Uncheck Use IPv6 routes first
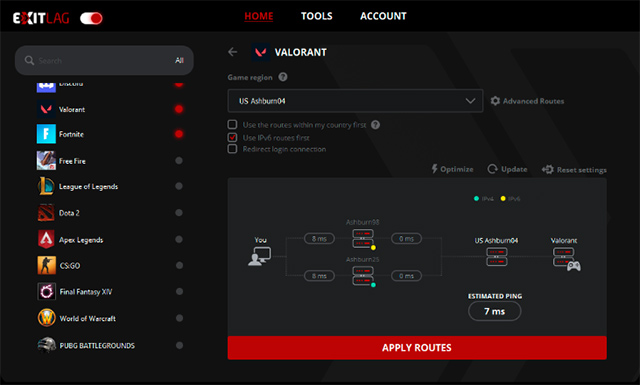 pos(232,137)
